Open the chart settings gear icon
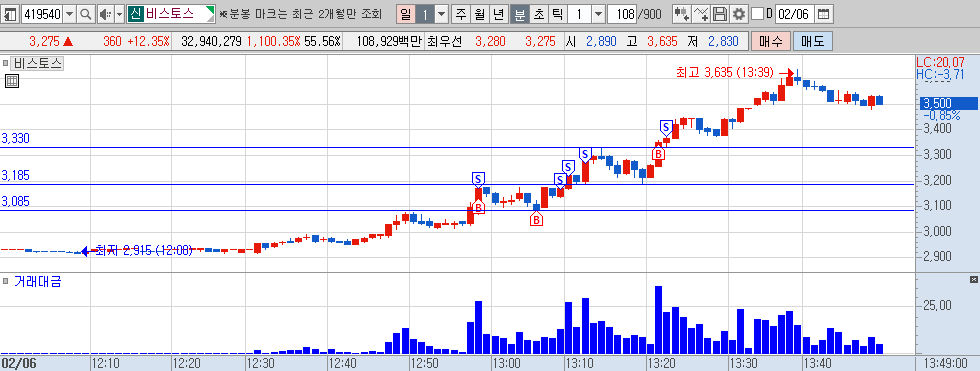 click(x=739, y=14)
